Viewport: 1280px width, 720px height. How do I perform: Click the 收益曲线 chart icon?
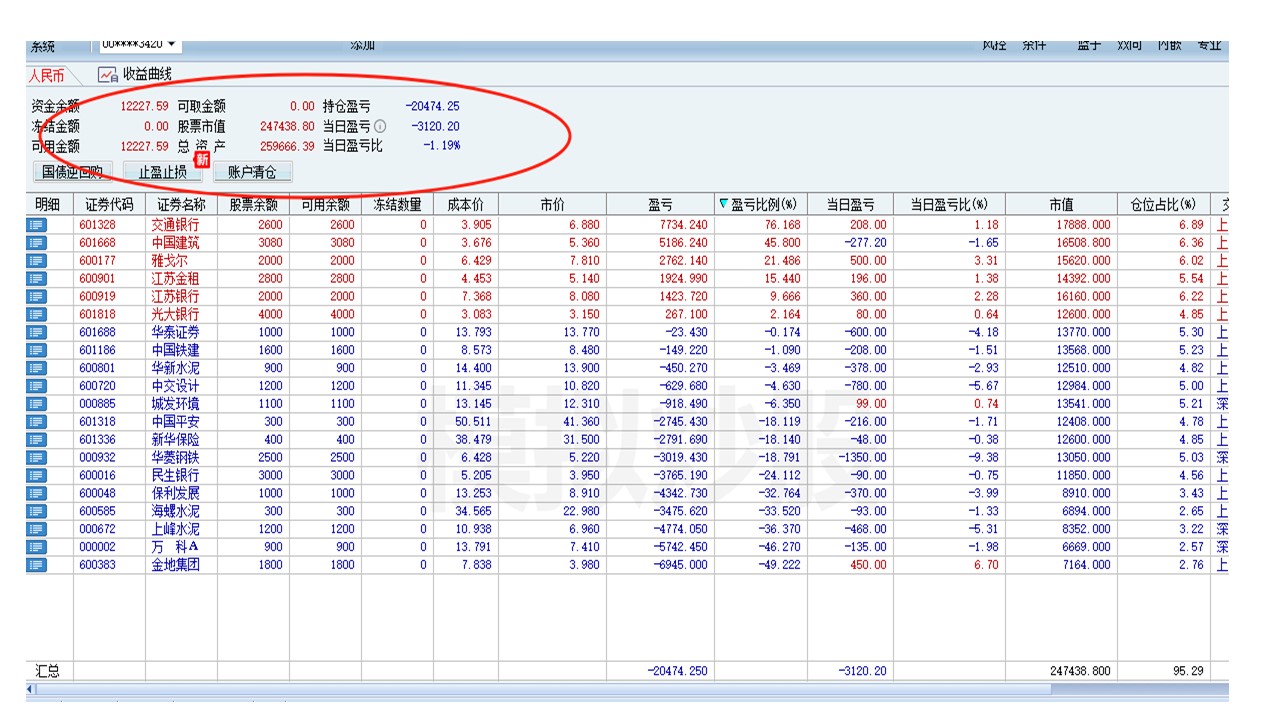pyautogui.click(x=107, y=75)
